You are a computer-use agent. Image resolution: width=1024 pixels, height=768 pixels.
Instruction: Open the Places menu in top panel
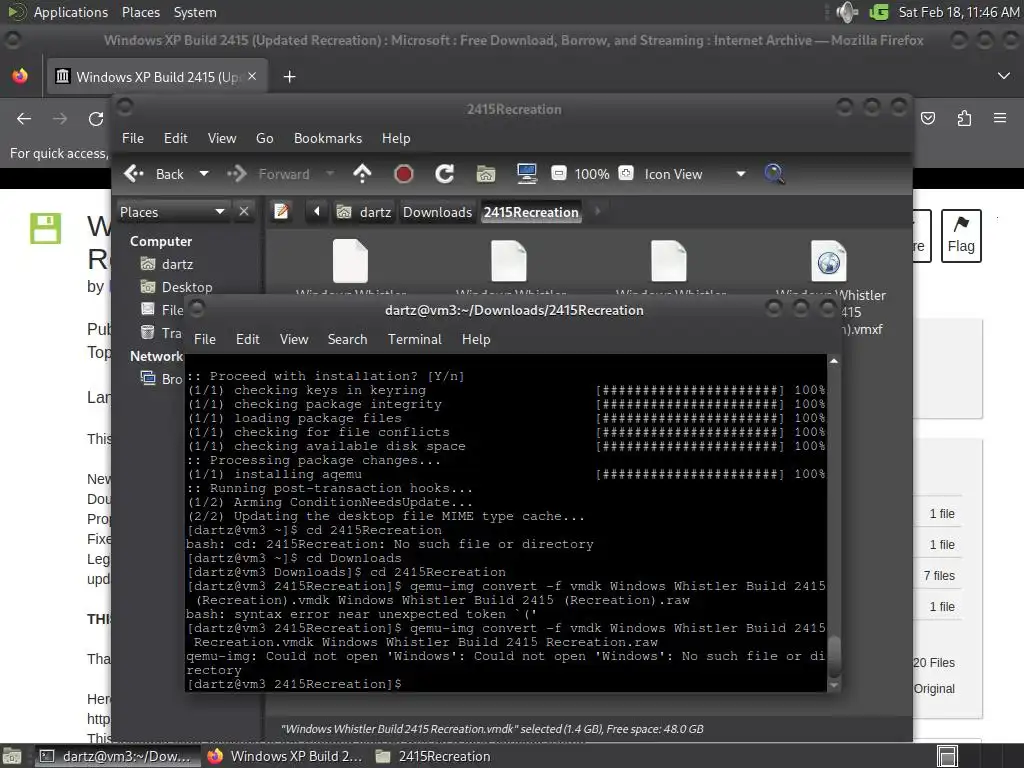140,12
